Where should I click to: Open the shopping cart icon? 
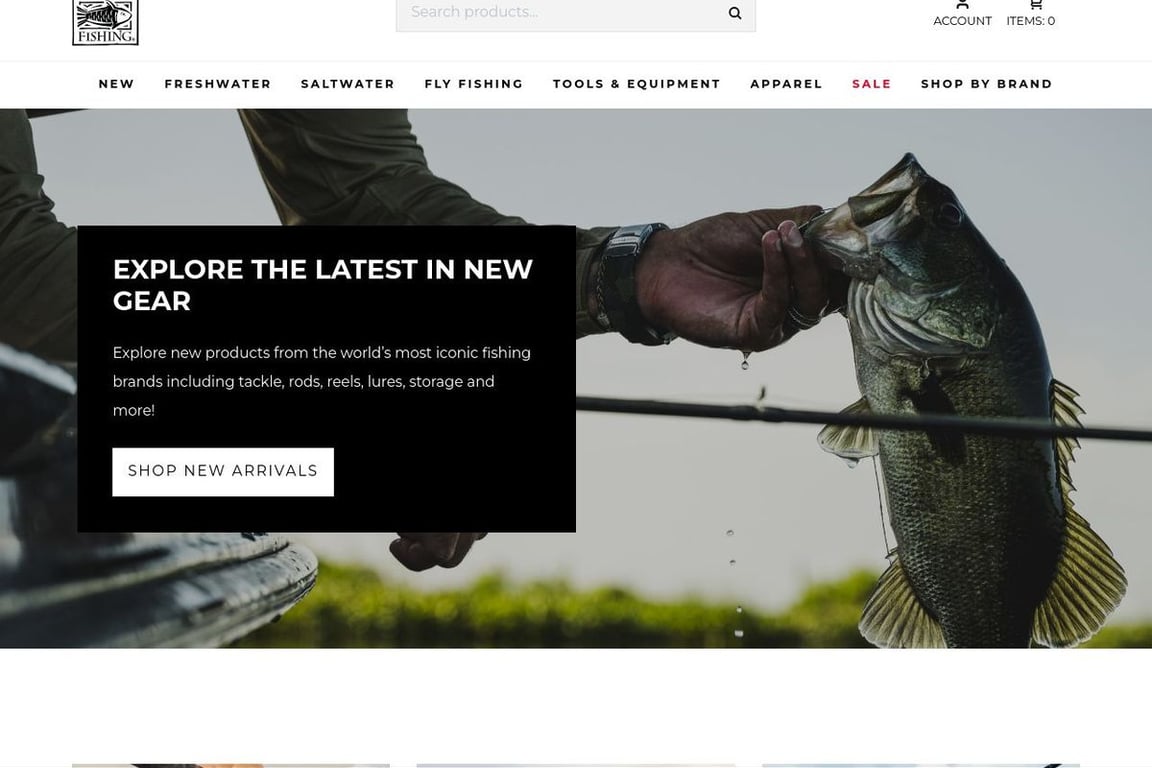[x=1036, y=4]
